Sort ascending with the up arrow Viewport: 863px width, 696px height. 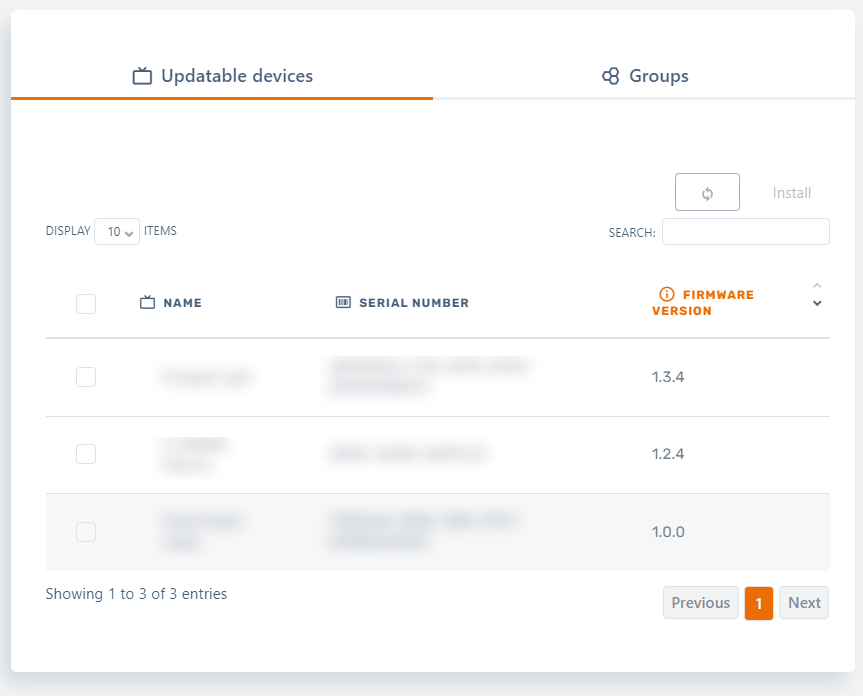[817, 286]
